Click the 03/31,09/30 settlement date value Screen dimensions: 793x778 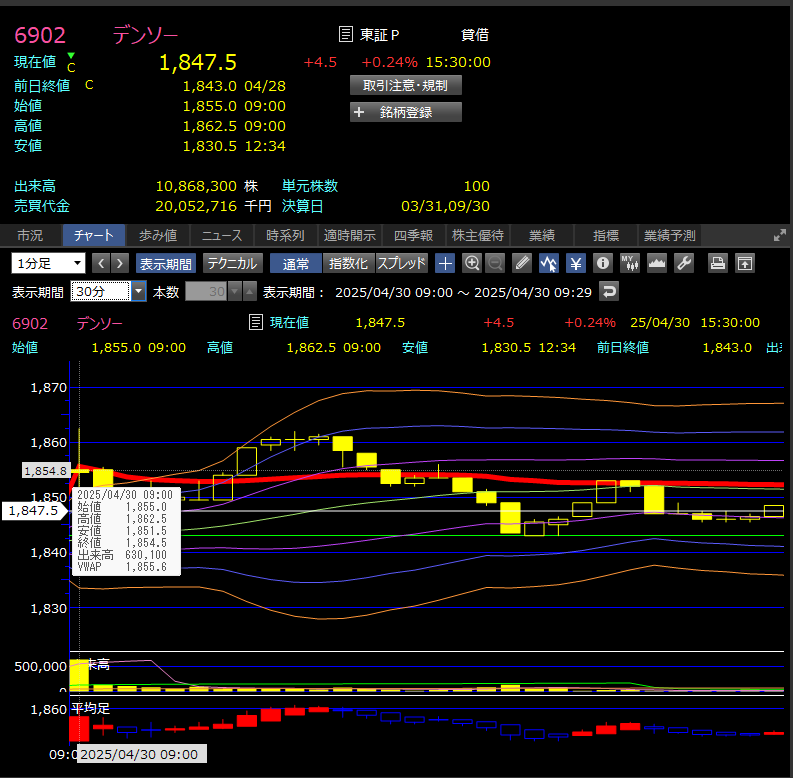coord(445,206)
